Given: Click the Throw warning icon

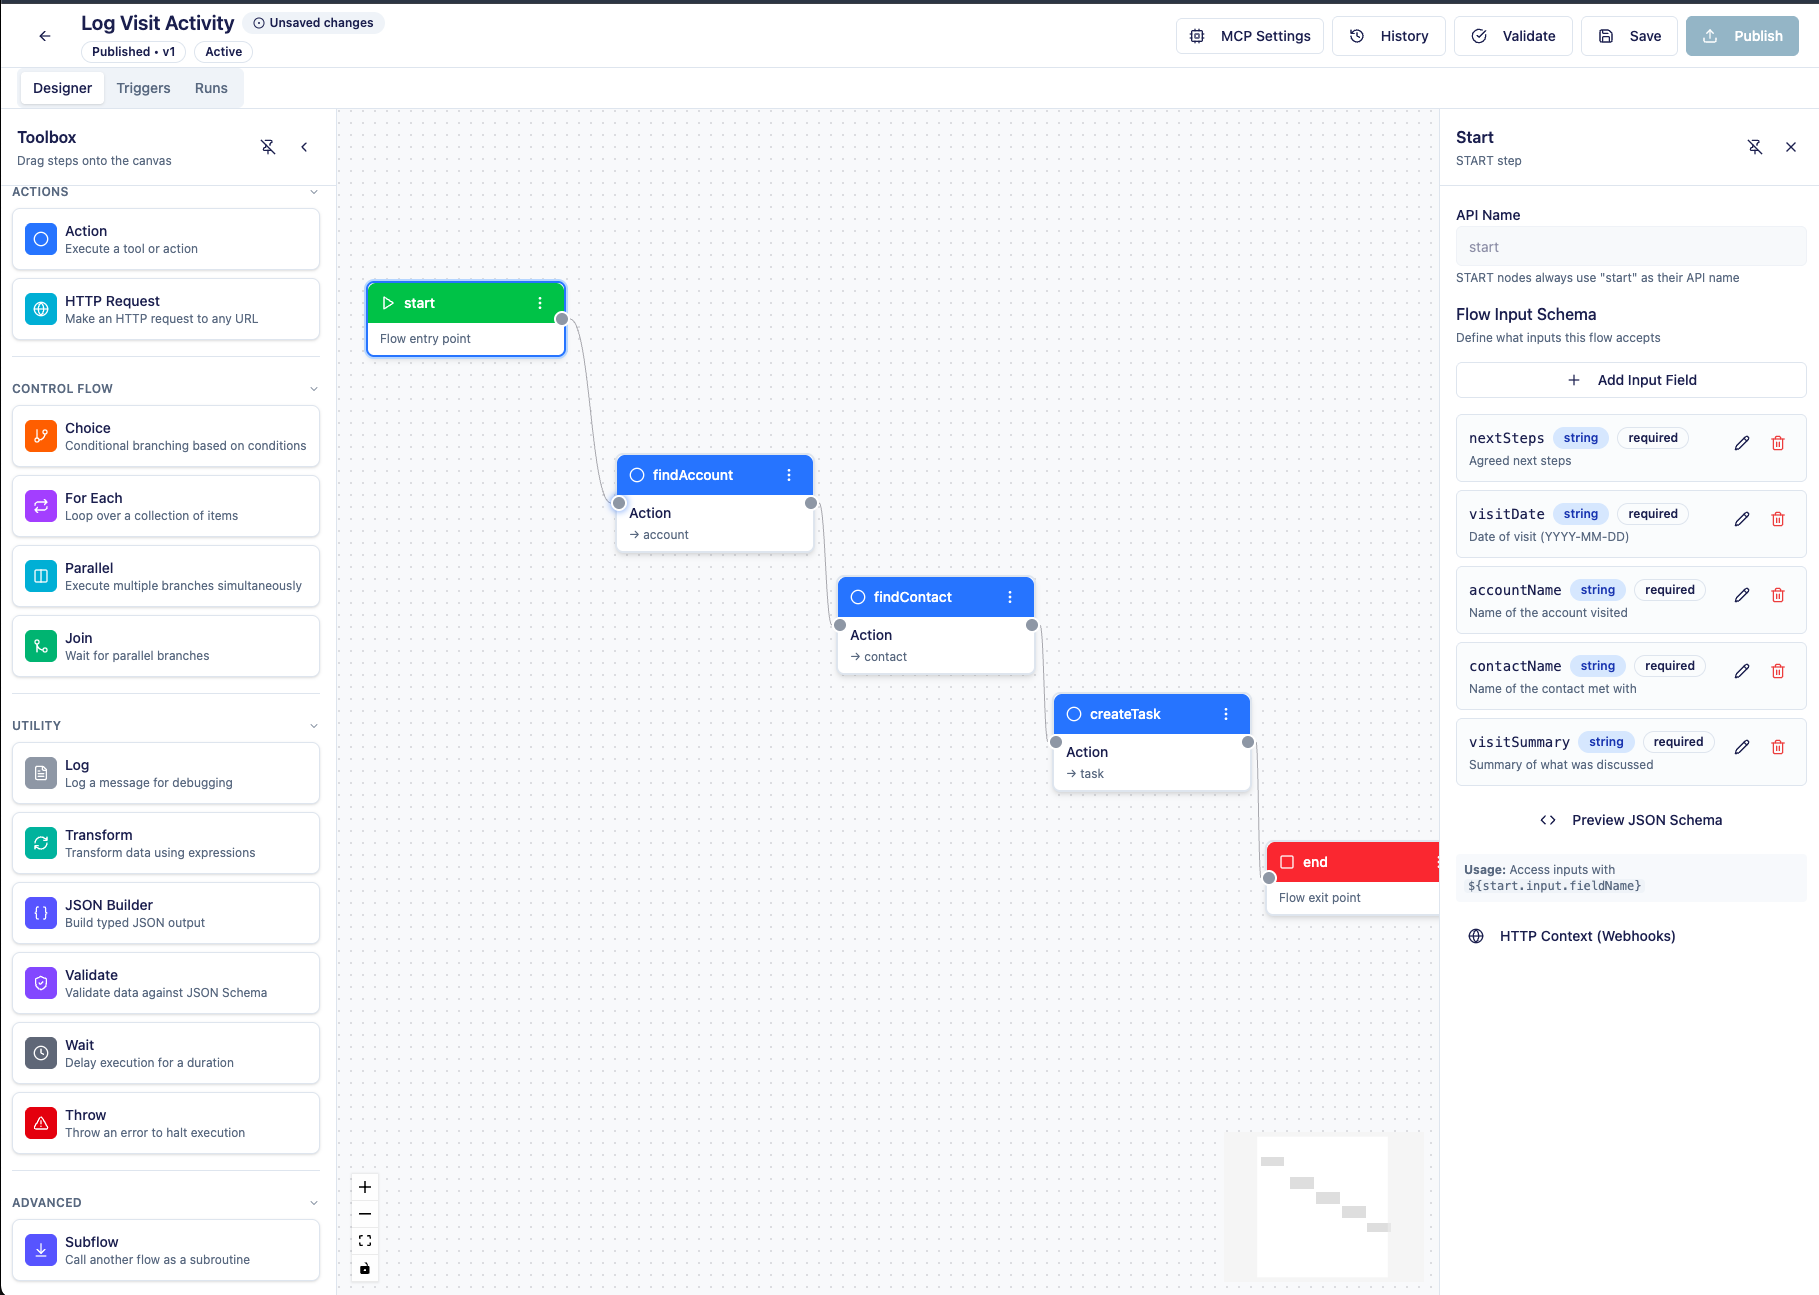Looking at the screenshot, I should coord(41,1123).
